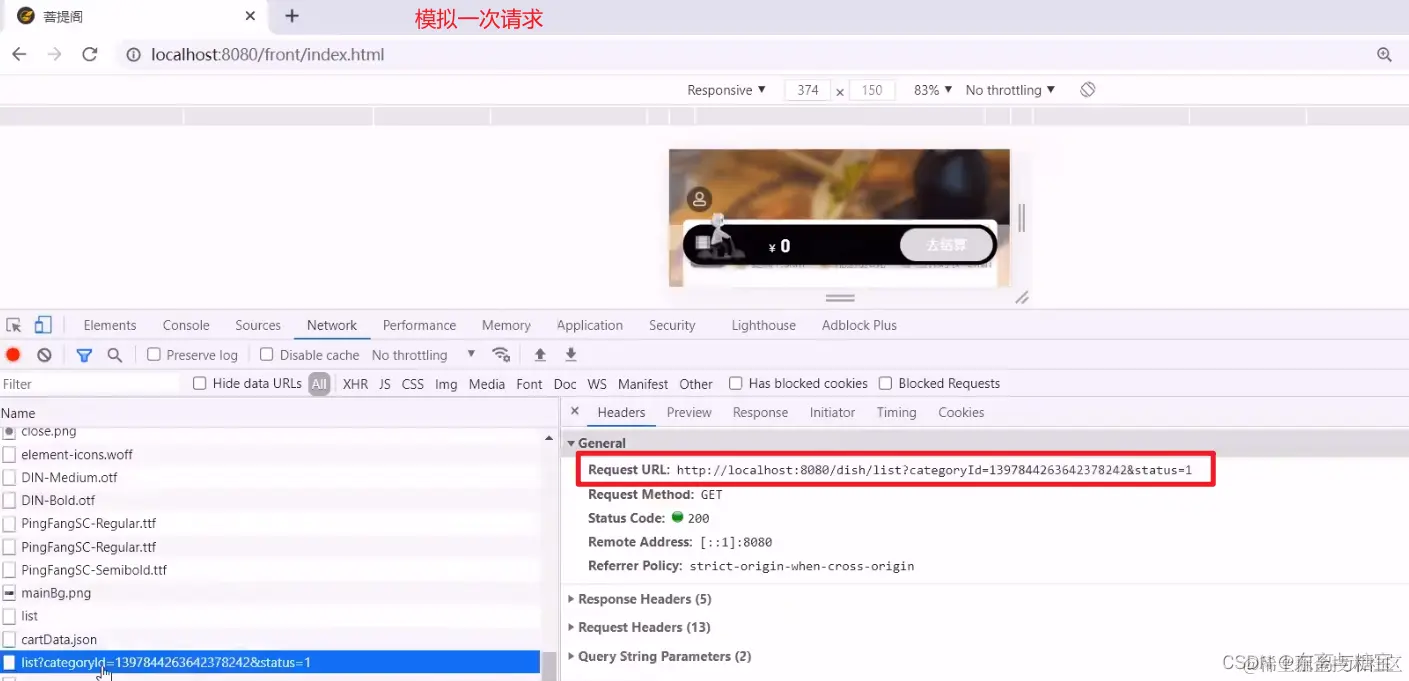Viewport: 1409px width, 681px height.
Task: Open the Responsive device dropdown
Action: (x=725, y=90)
